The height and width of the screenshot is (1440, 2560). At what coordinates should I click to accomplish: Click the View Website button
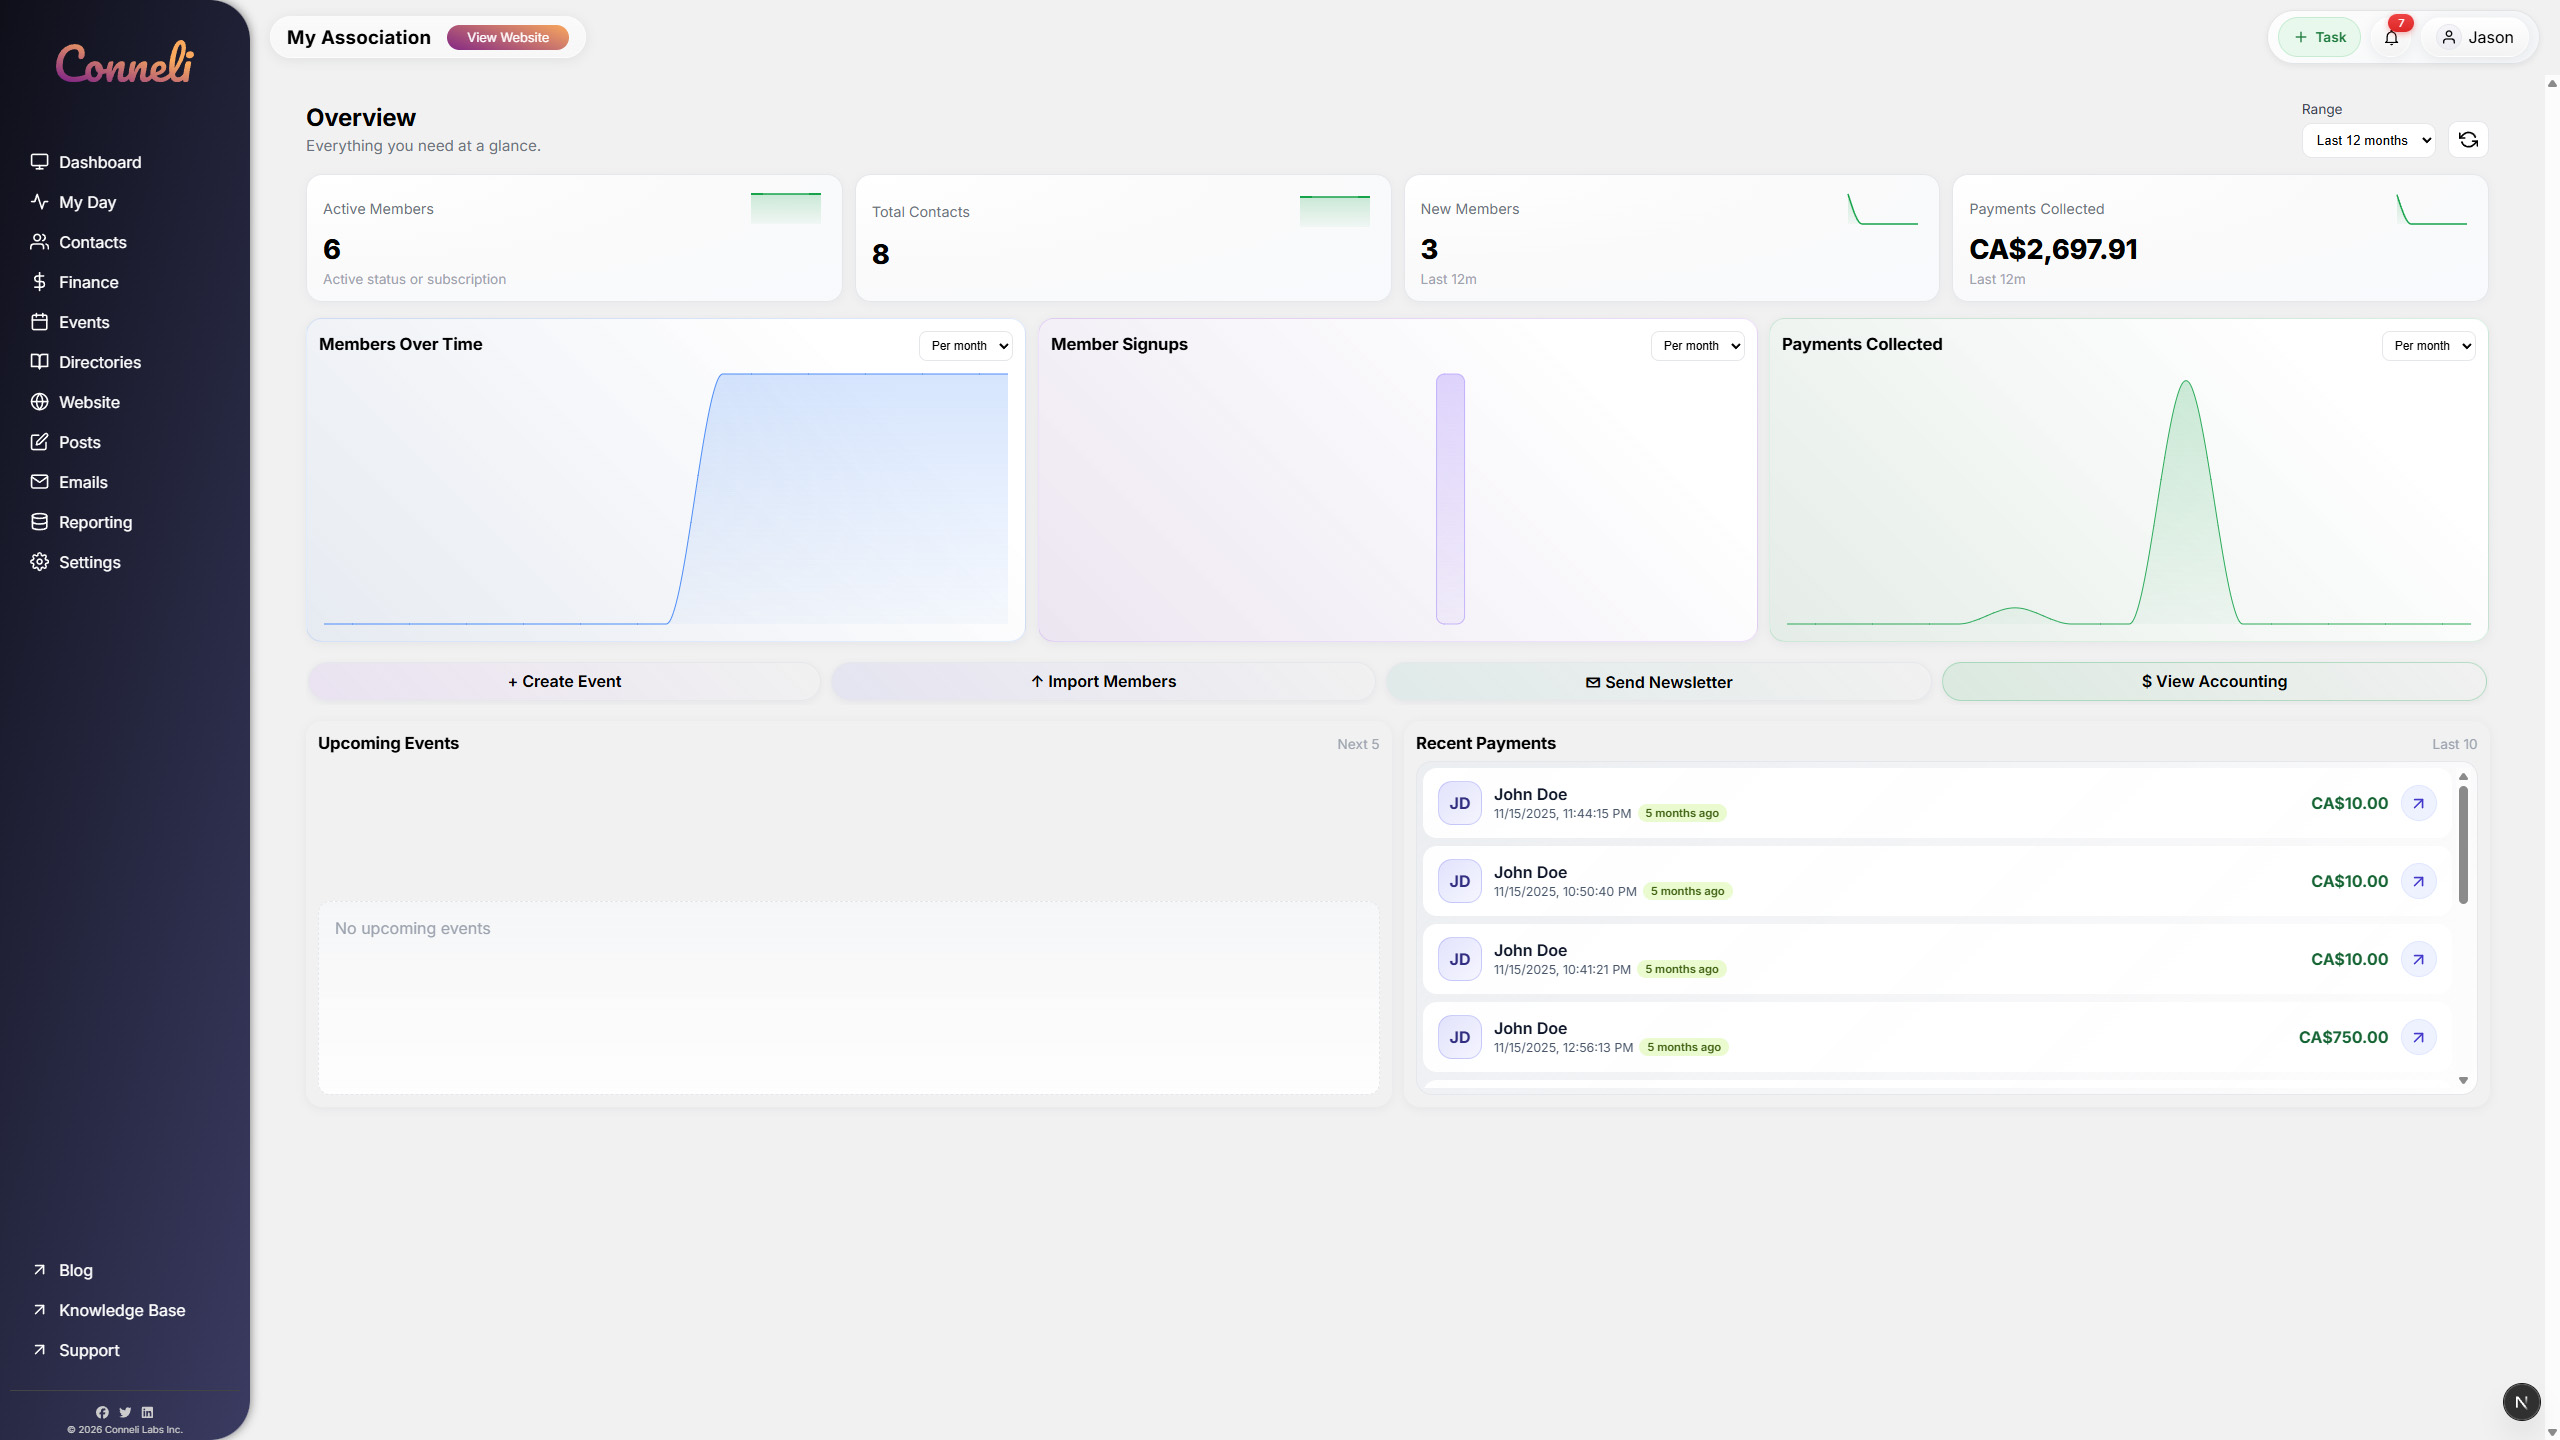(508, 37)
